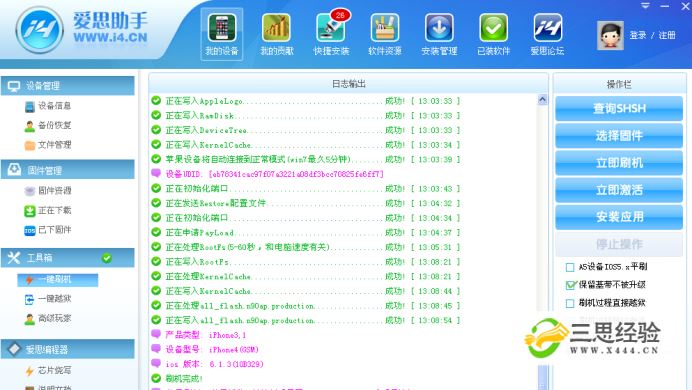This screenshot has height=390, width=692.
Task: Click the 查询SHSH button
Action: (619, 109)
